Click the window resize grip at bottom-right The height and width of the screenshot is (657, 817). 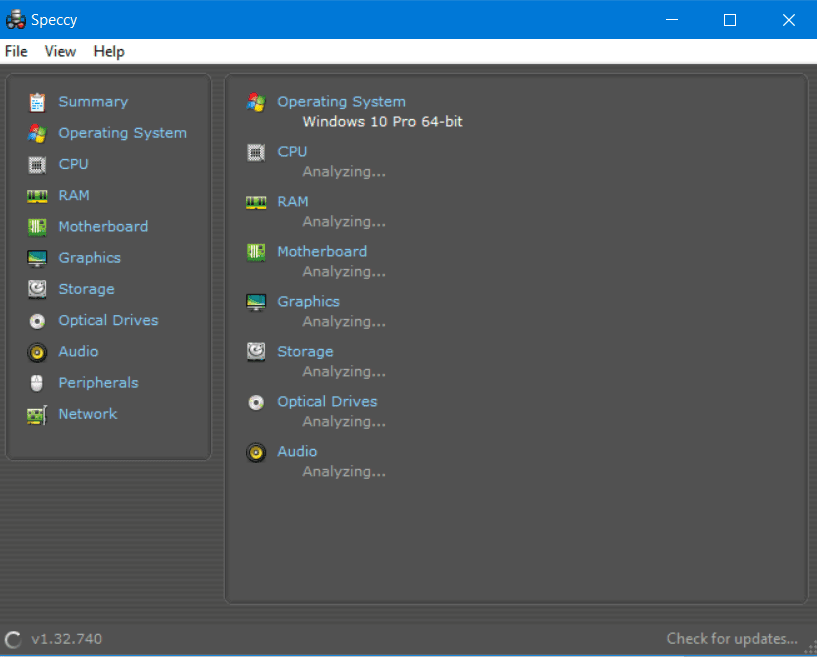(x=809, y=649)
